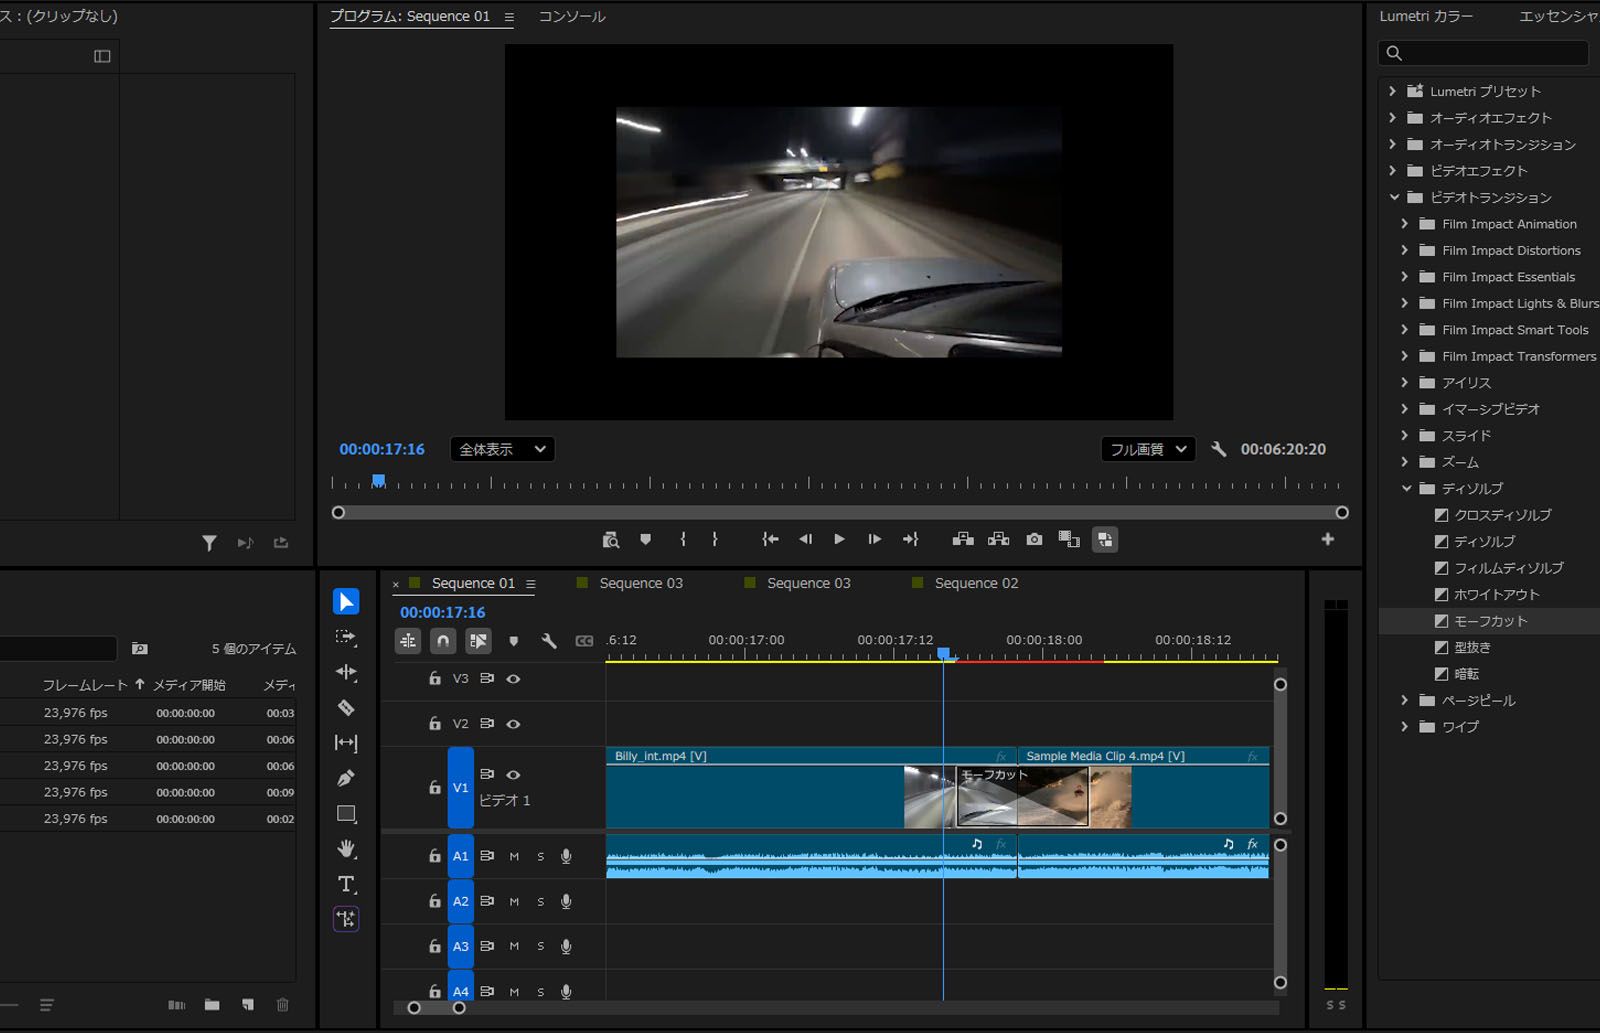Toggle lock on track V2
The height and width of the screenshot is (1033, 1600).
[435, 723]
